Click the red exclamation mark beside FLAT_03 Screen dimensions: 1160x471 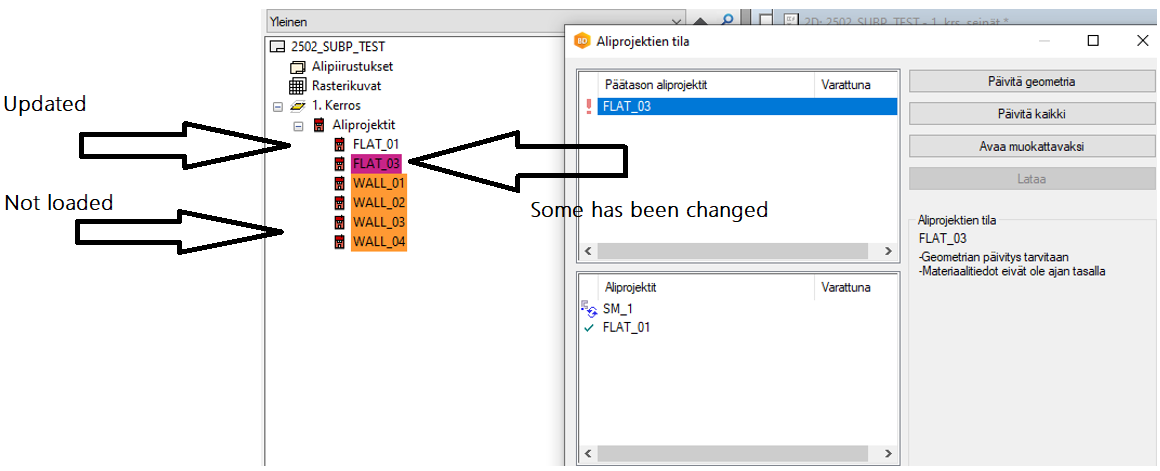[x=588, y=106]
